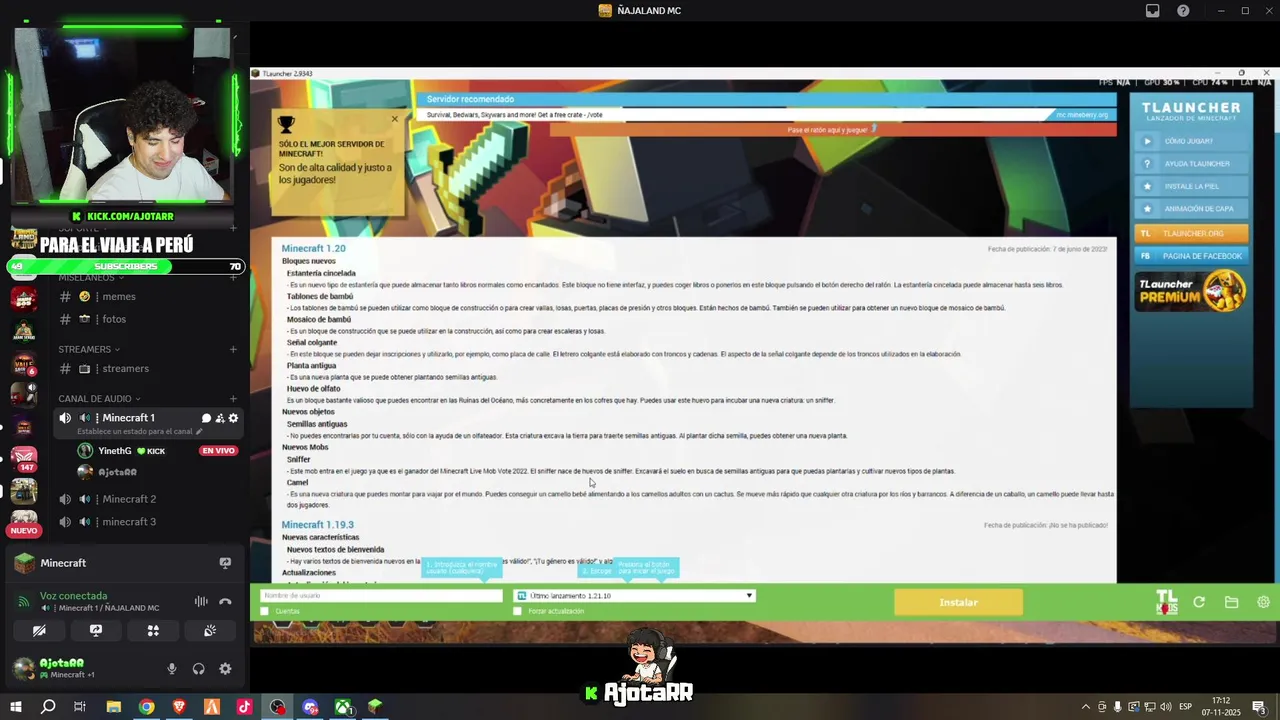
Task: Click the orange 'Pase el ratón aquí' bar
Action: coord(831,130)
